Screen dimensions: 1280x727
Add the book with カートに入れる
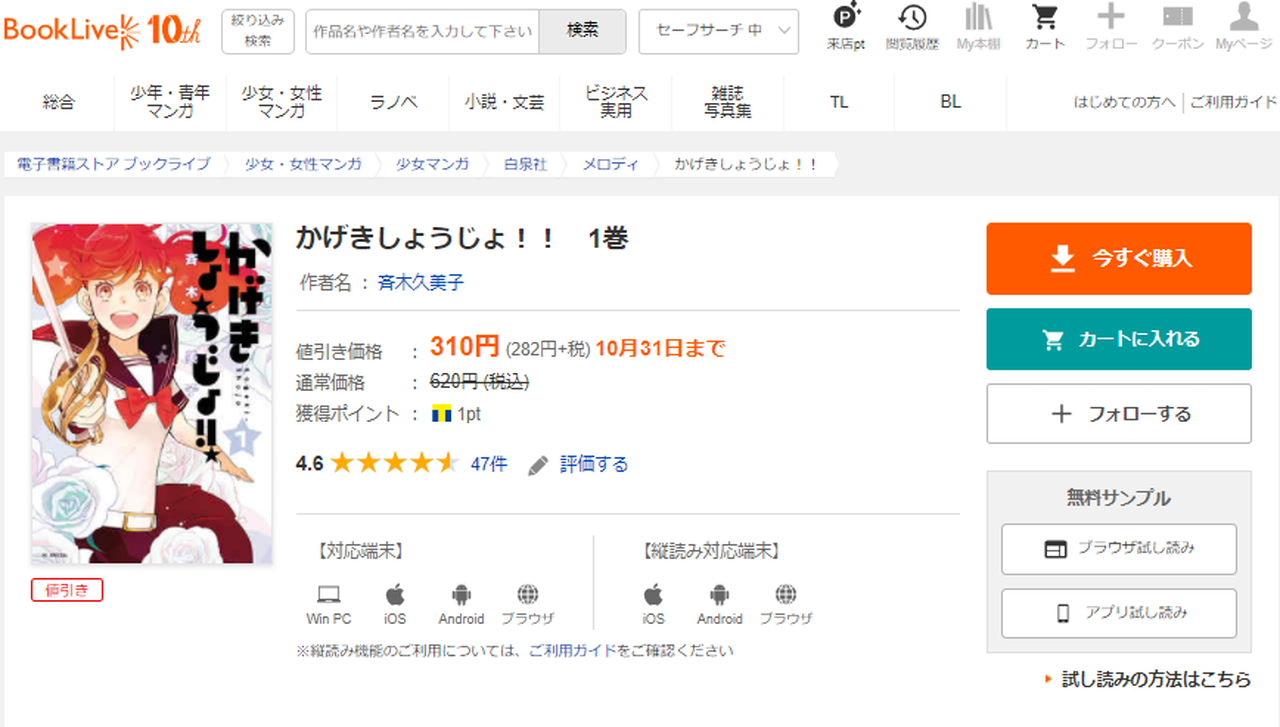point(1119,339)
